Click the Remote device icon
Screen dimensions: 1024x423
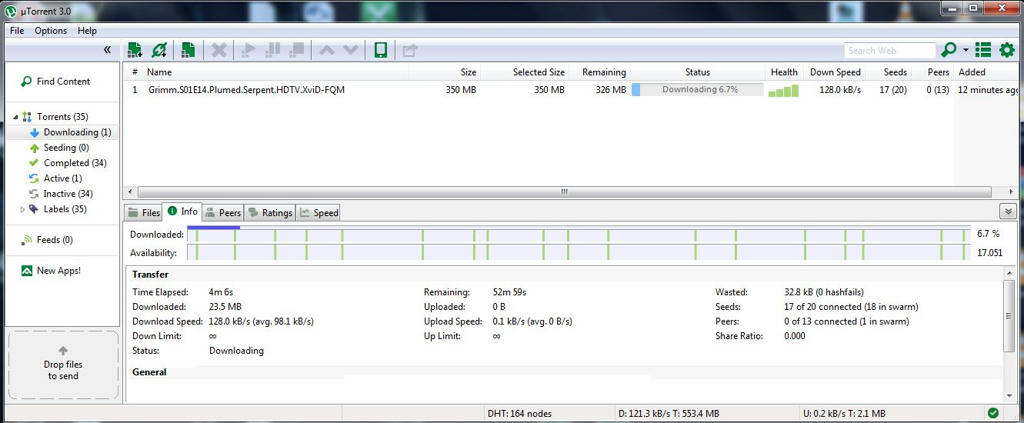click(x=381, y=50)
